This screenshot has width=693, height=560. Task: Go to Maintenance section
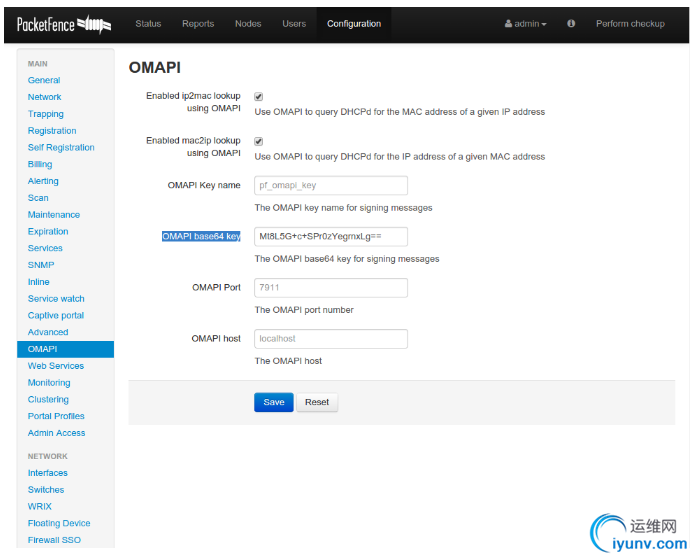[53, 215]
